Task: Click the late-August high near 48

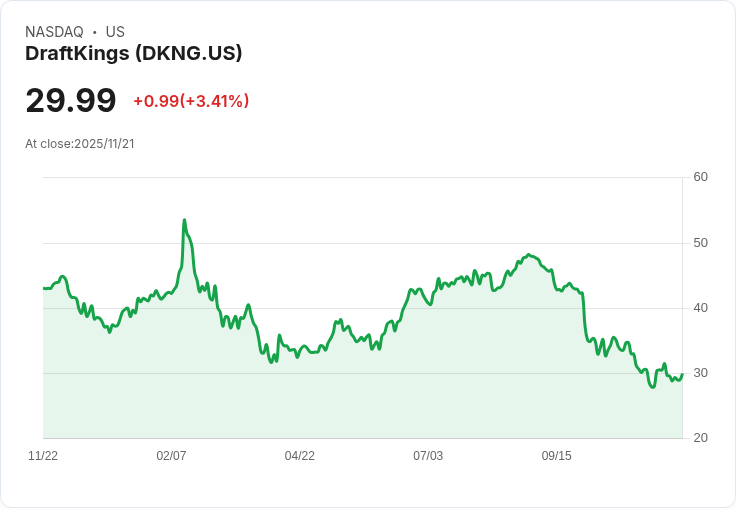Action: point(529,254)
